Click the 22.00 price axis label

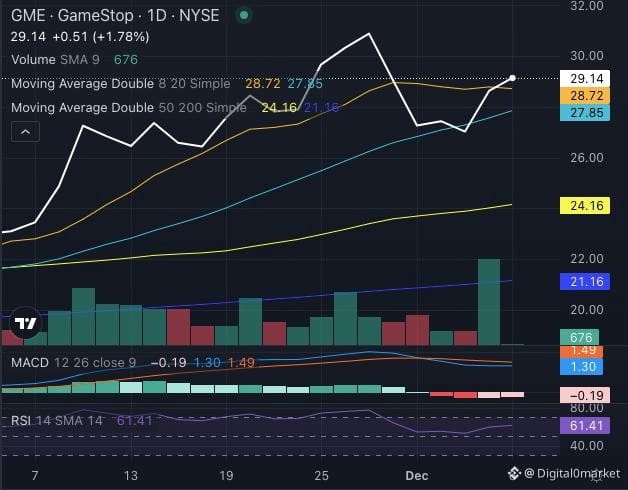click(587, 258)
